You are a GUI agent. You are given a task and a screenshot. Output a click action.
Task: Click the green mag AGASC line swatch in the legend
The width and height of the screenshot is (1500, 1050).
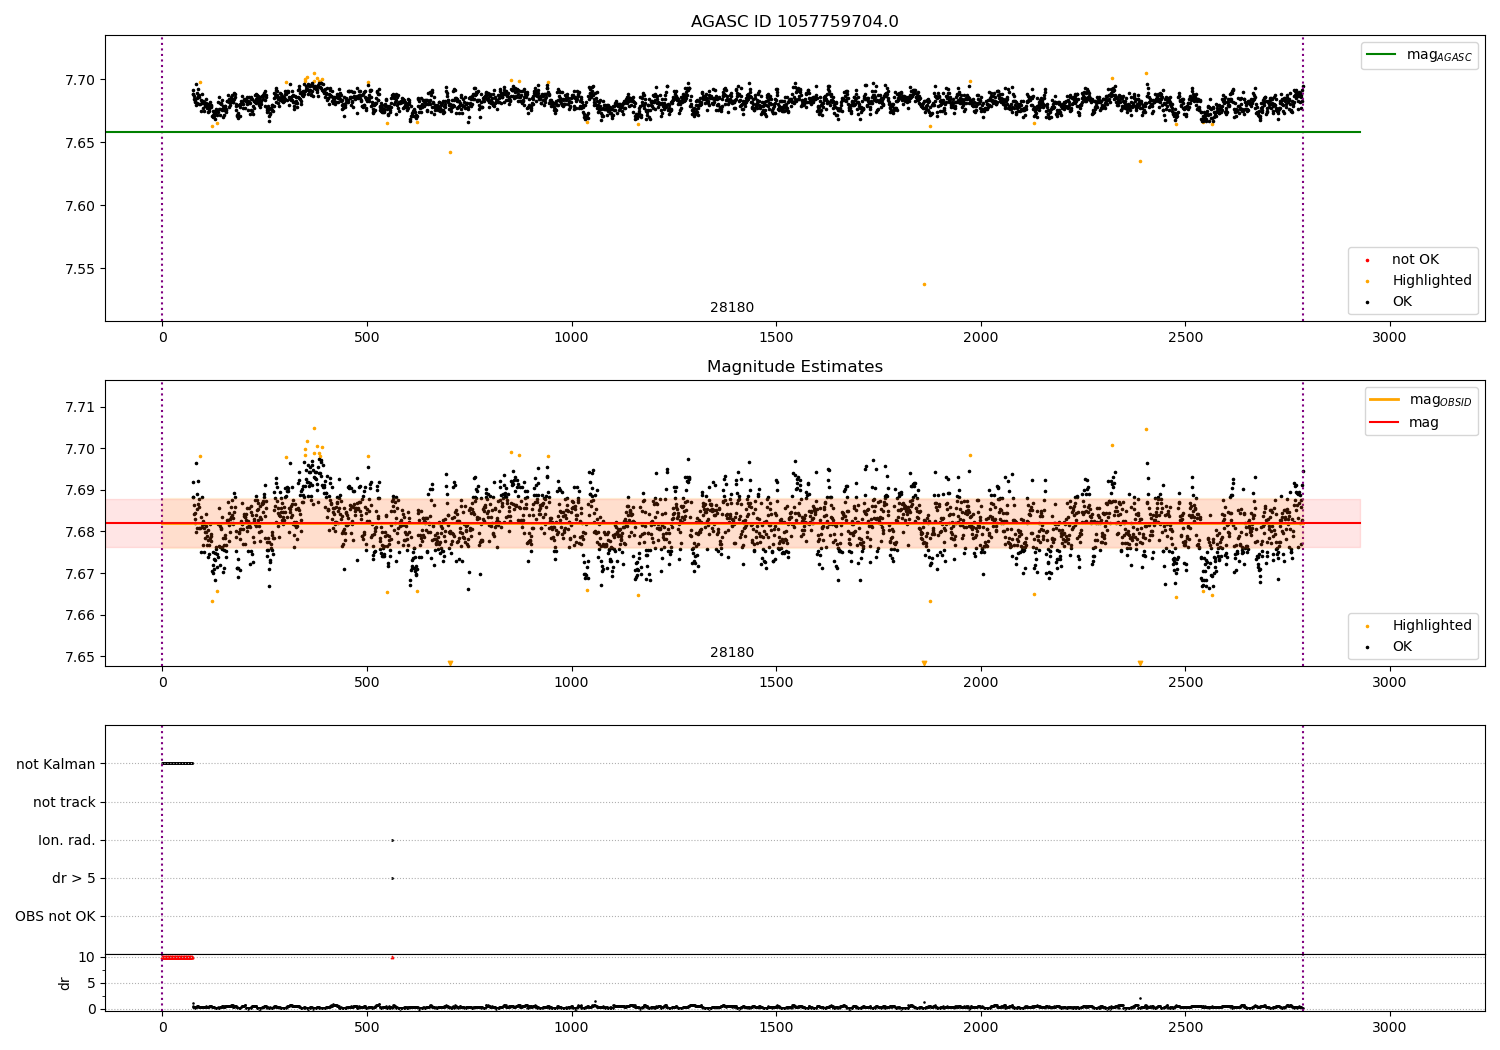click(1382, 55)
